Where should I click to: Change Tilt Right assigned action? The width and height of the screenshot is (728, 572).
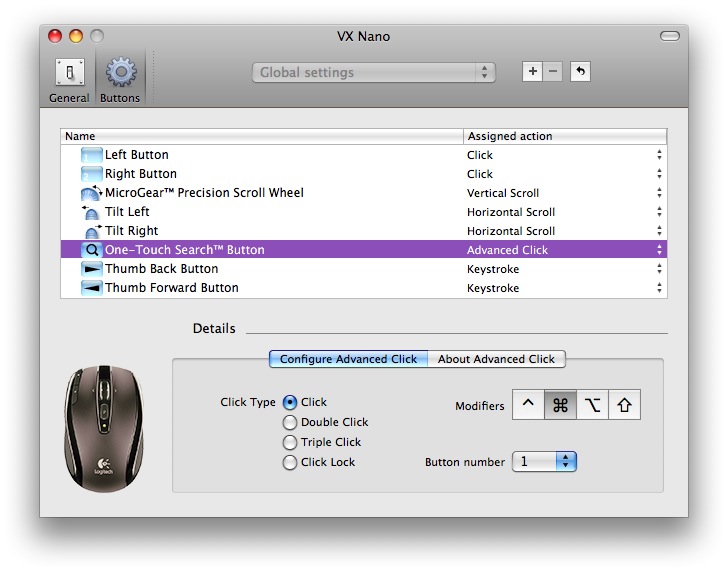tap(659, 231)
